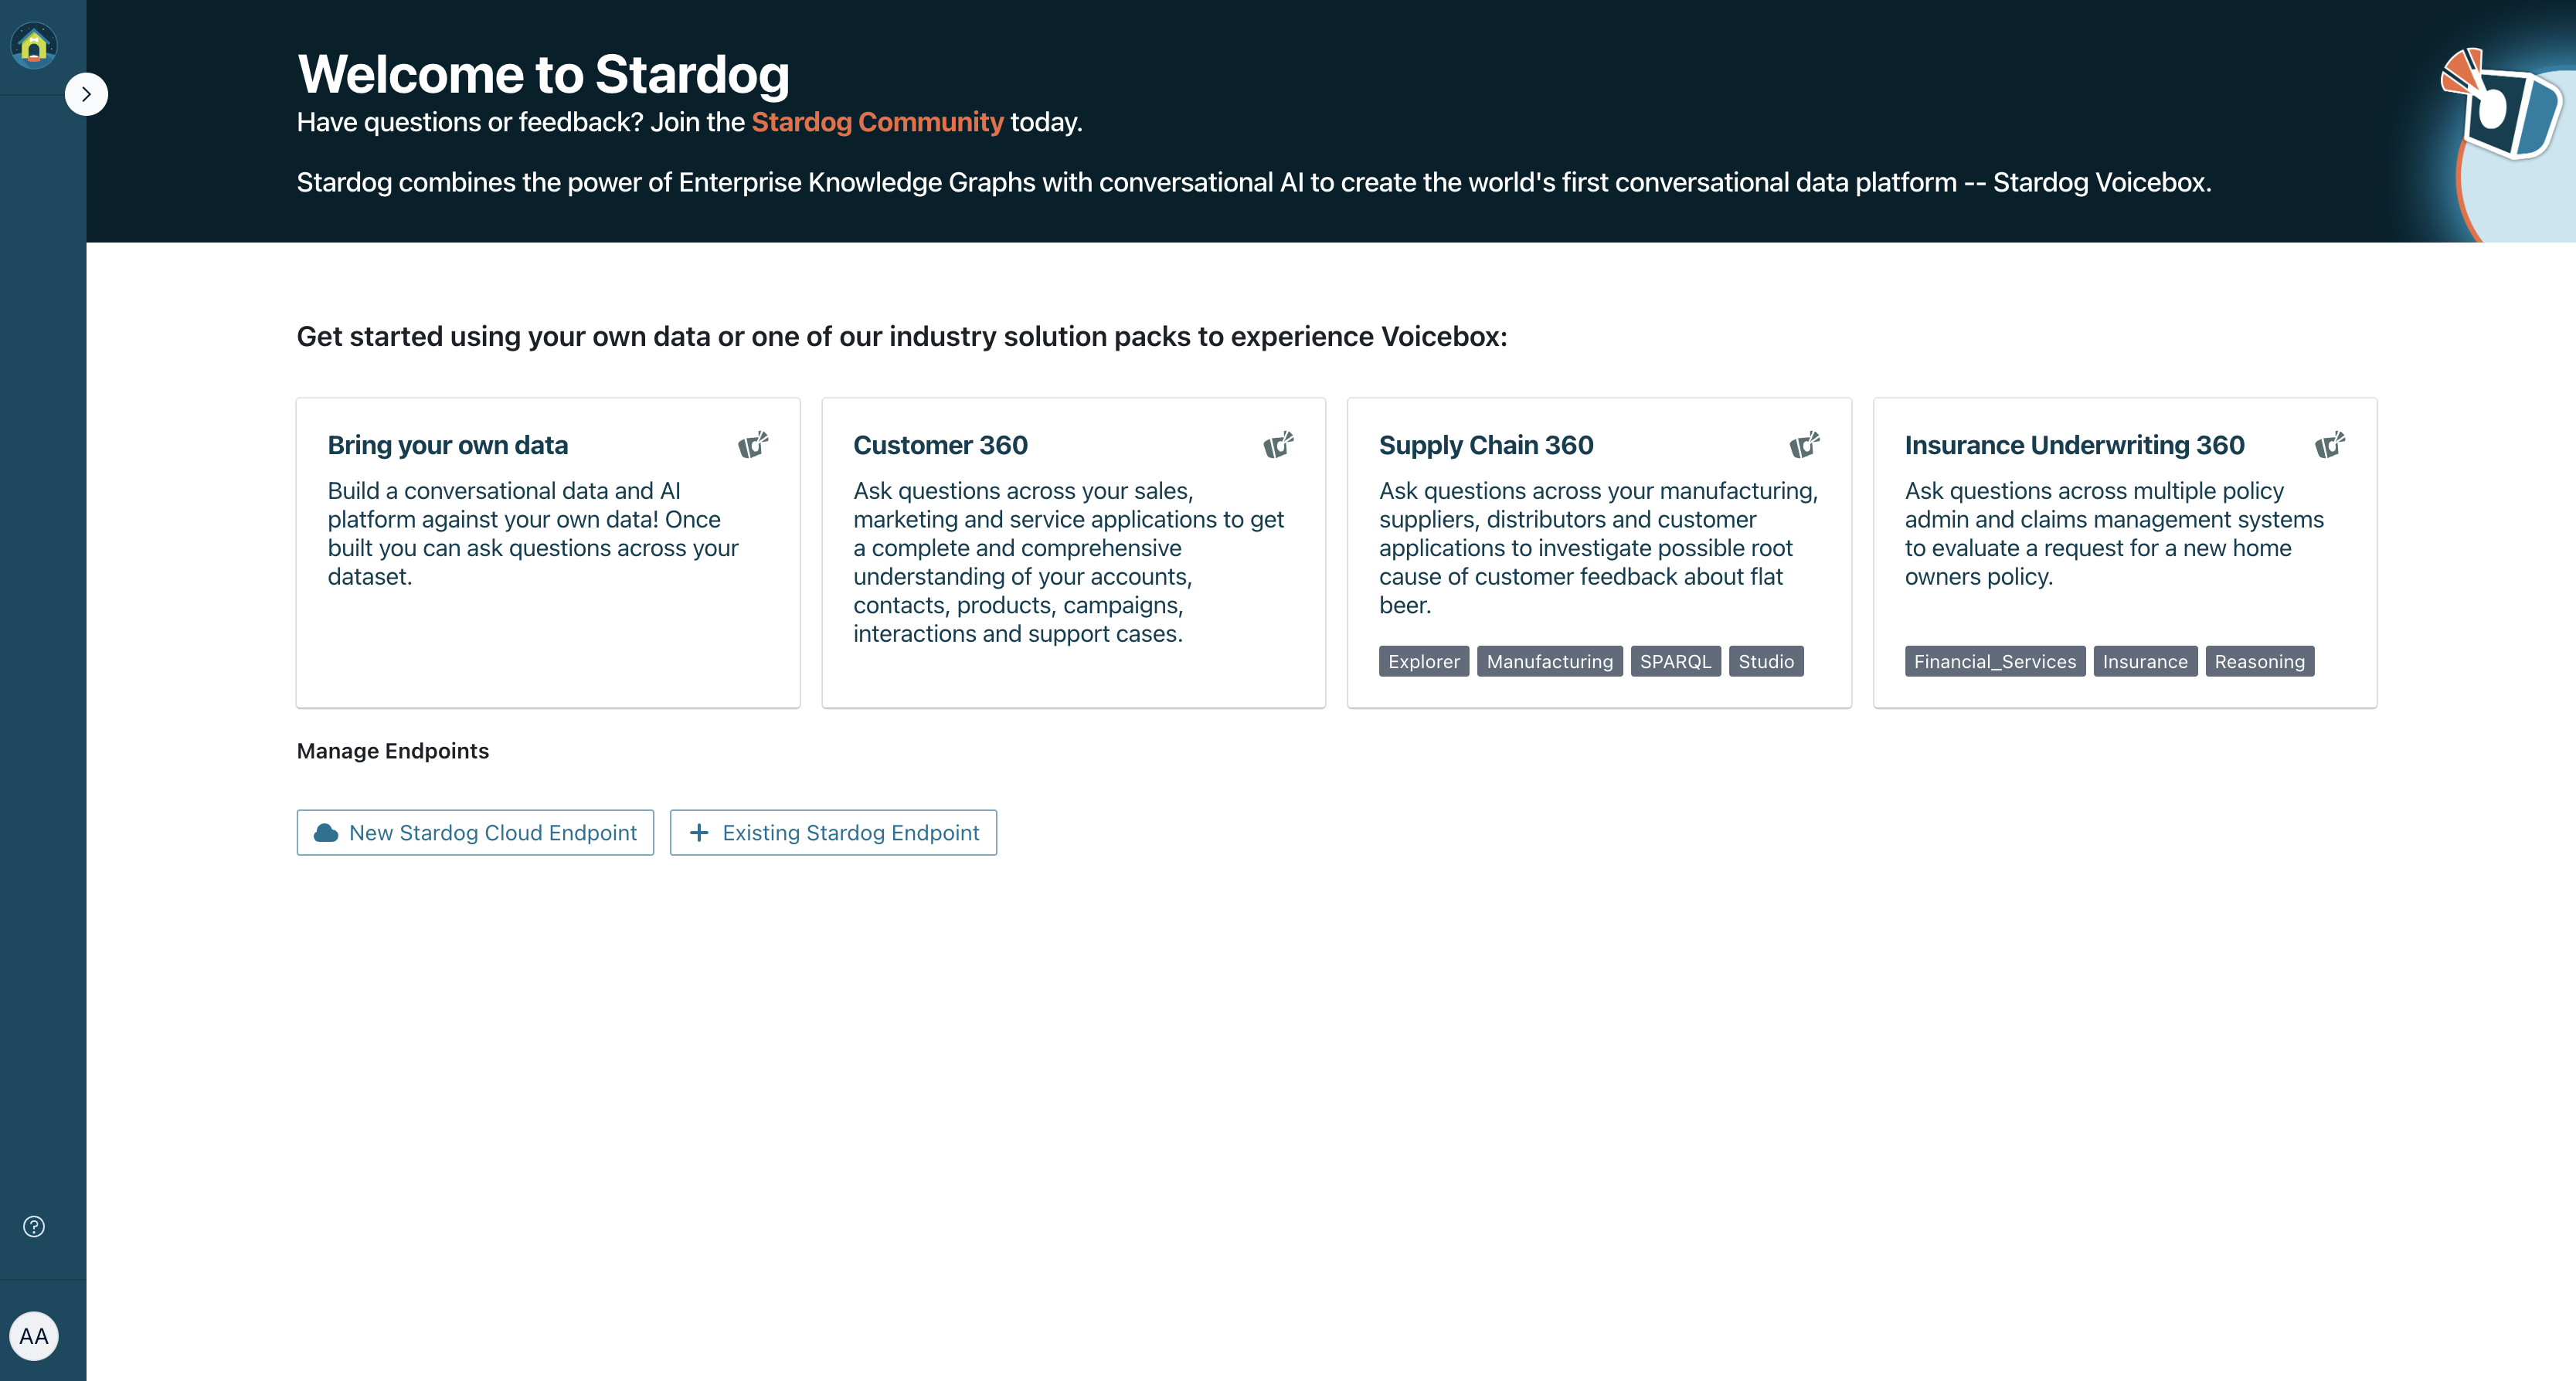Launch Voicebox icon on Insurance Underwriting 360 card
This screenshot has height=1381, width=2576.
(x=2331, y=446)
